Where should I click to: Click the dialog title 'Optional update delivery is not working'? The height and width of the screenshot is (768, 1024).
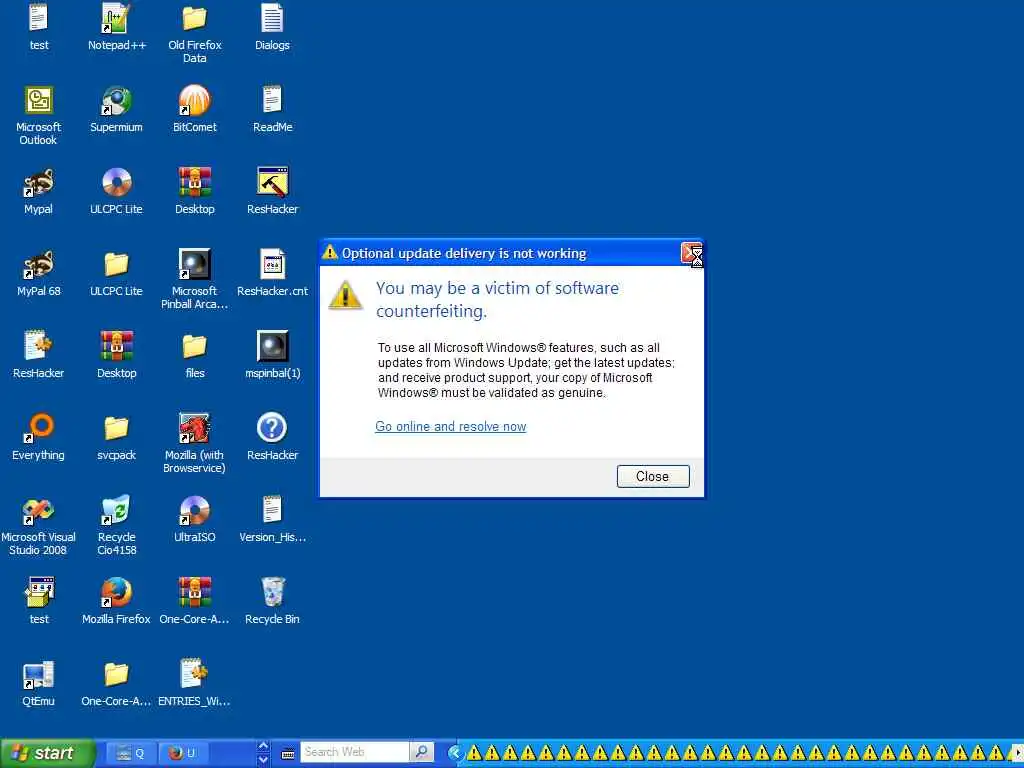pos(464,253)
